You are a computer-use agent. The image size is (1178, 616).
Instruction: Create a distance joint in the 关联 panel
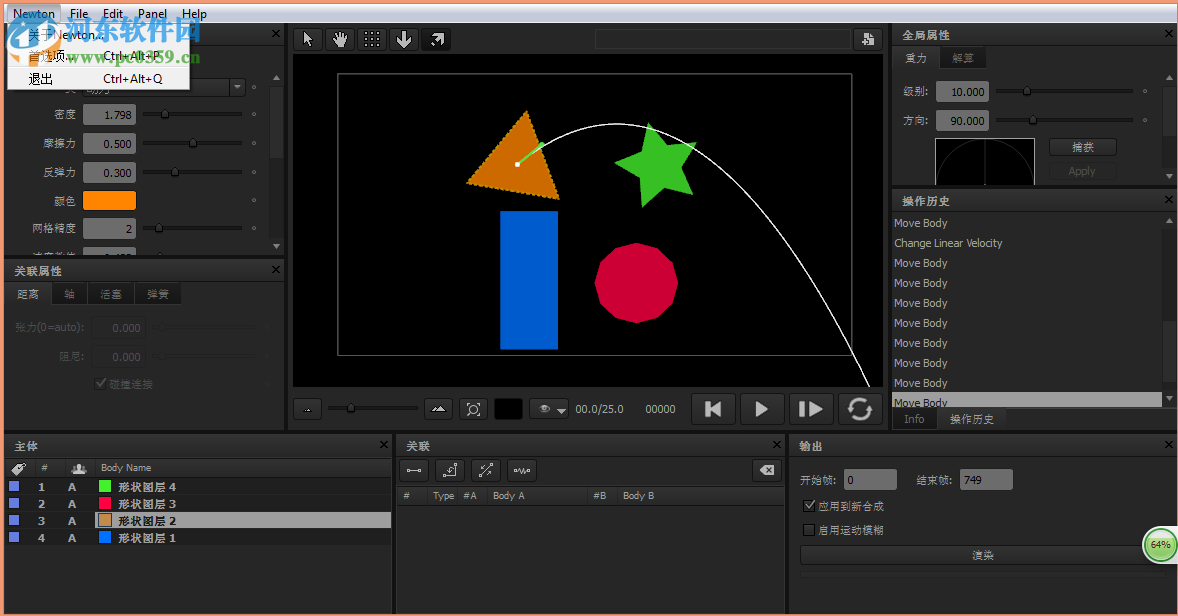click(414, 470)
